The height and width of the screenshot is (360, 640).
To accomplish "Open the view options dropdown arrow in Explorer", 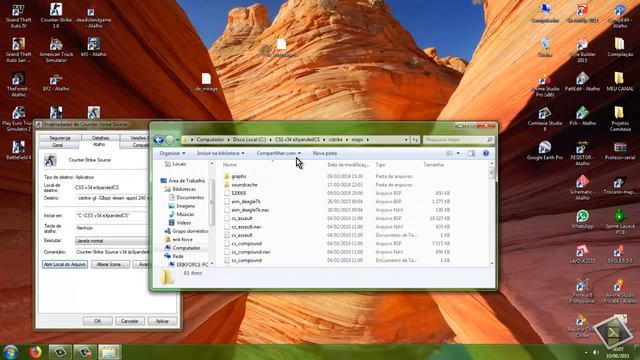I will click(x=458, y=153).
